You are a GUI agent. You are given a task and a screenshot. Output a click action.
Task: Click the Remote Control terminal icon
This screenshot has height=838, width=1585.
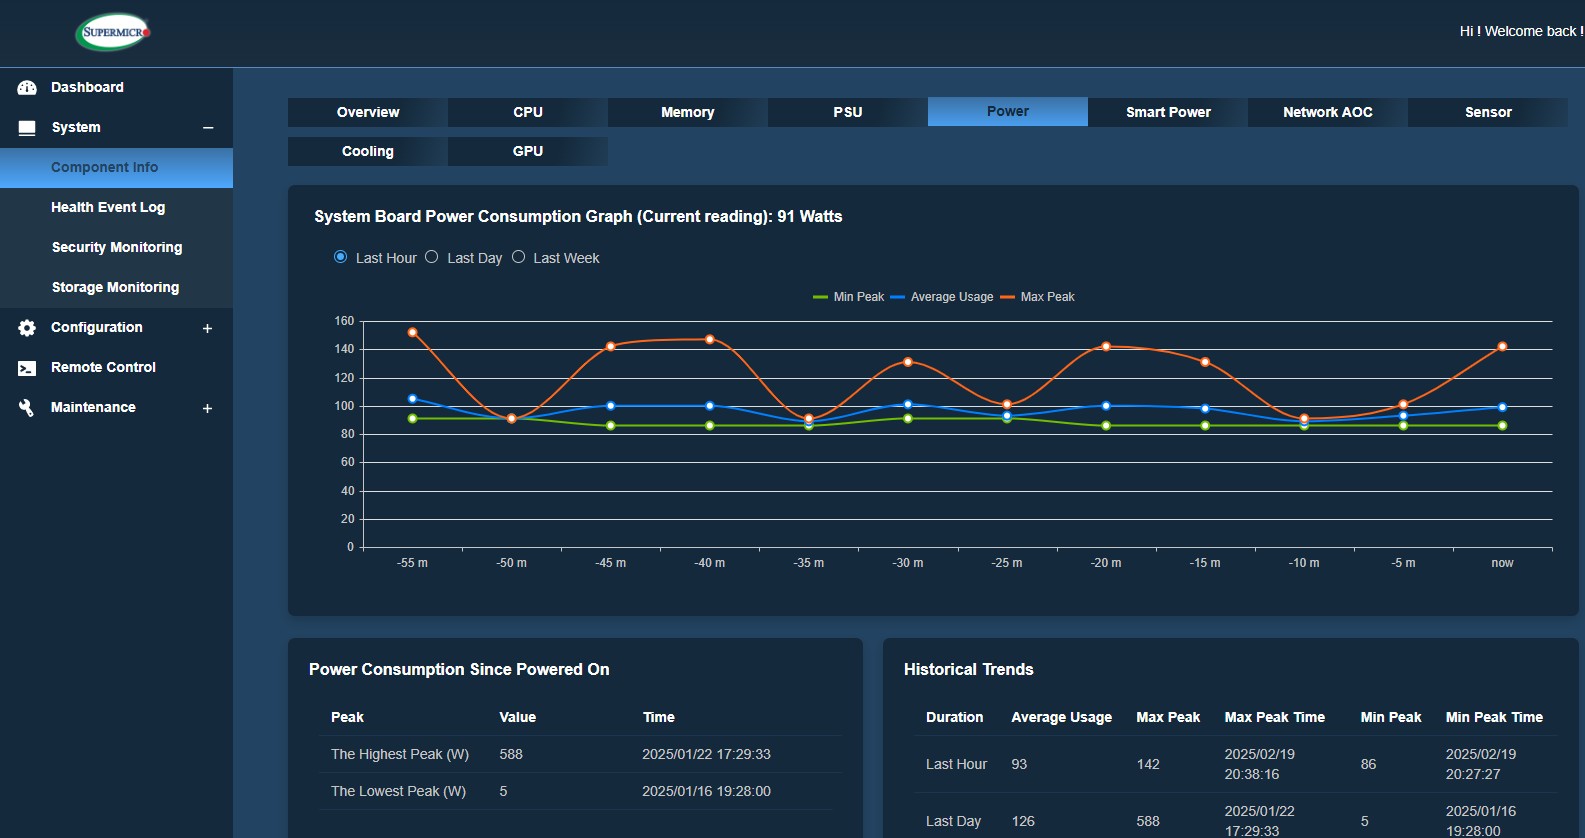(27, 368)
